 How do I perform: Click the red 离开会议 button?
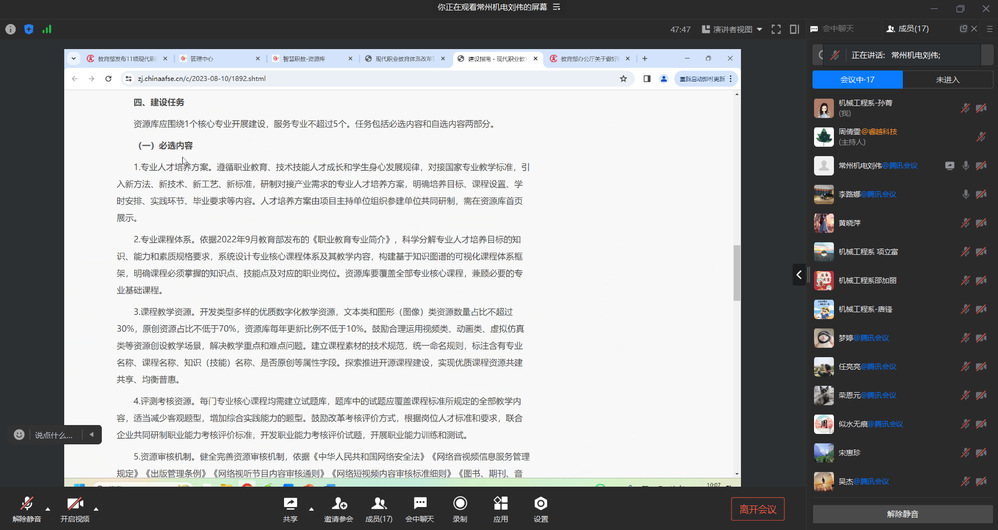point(758,509)
